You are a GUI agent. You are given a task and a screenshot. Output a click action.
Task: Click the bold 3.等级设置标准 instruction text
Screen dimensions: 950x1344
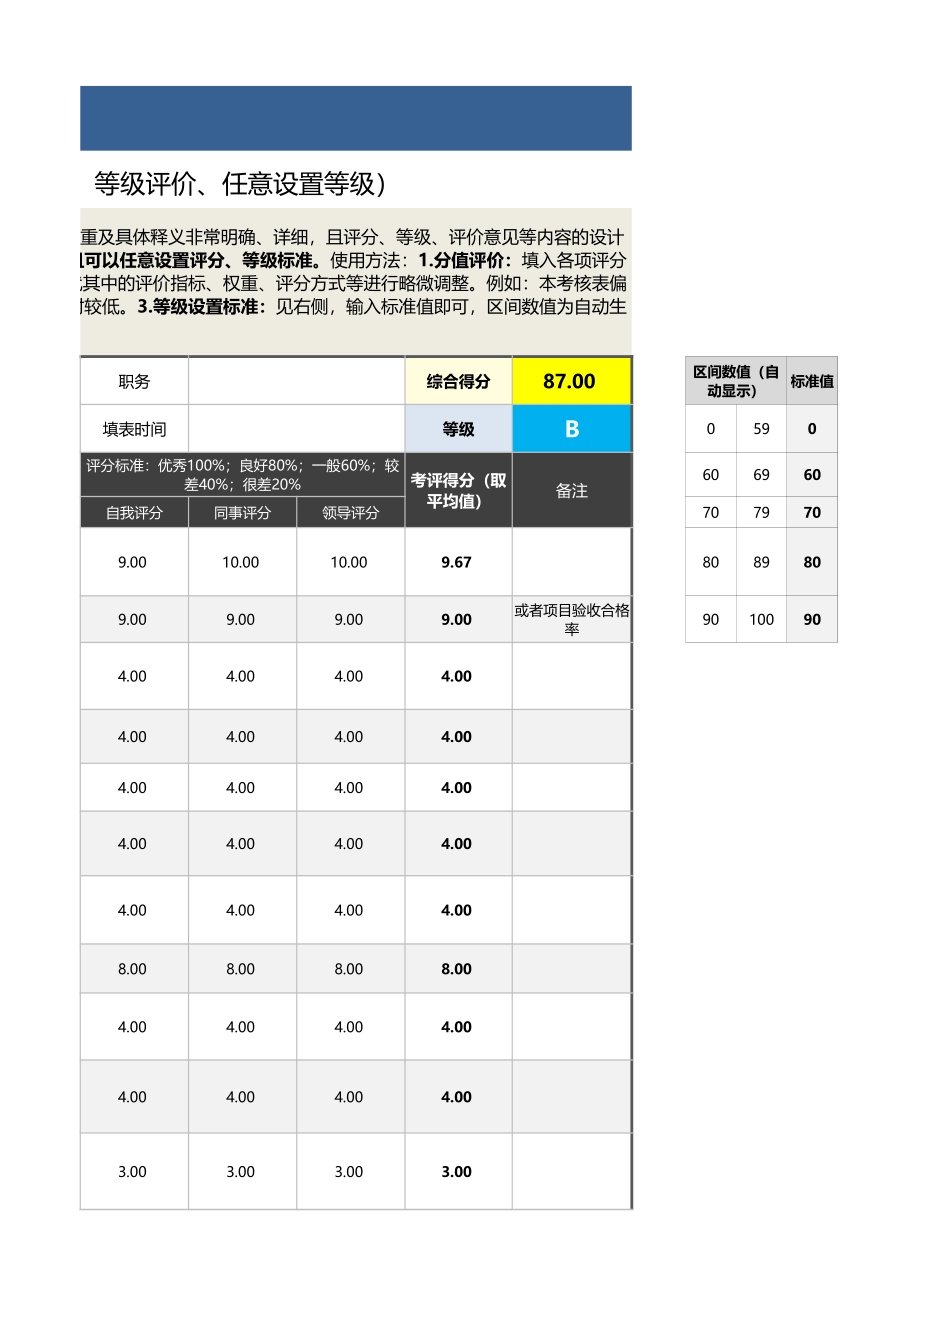(x=202, y=307)
